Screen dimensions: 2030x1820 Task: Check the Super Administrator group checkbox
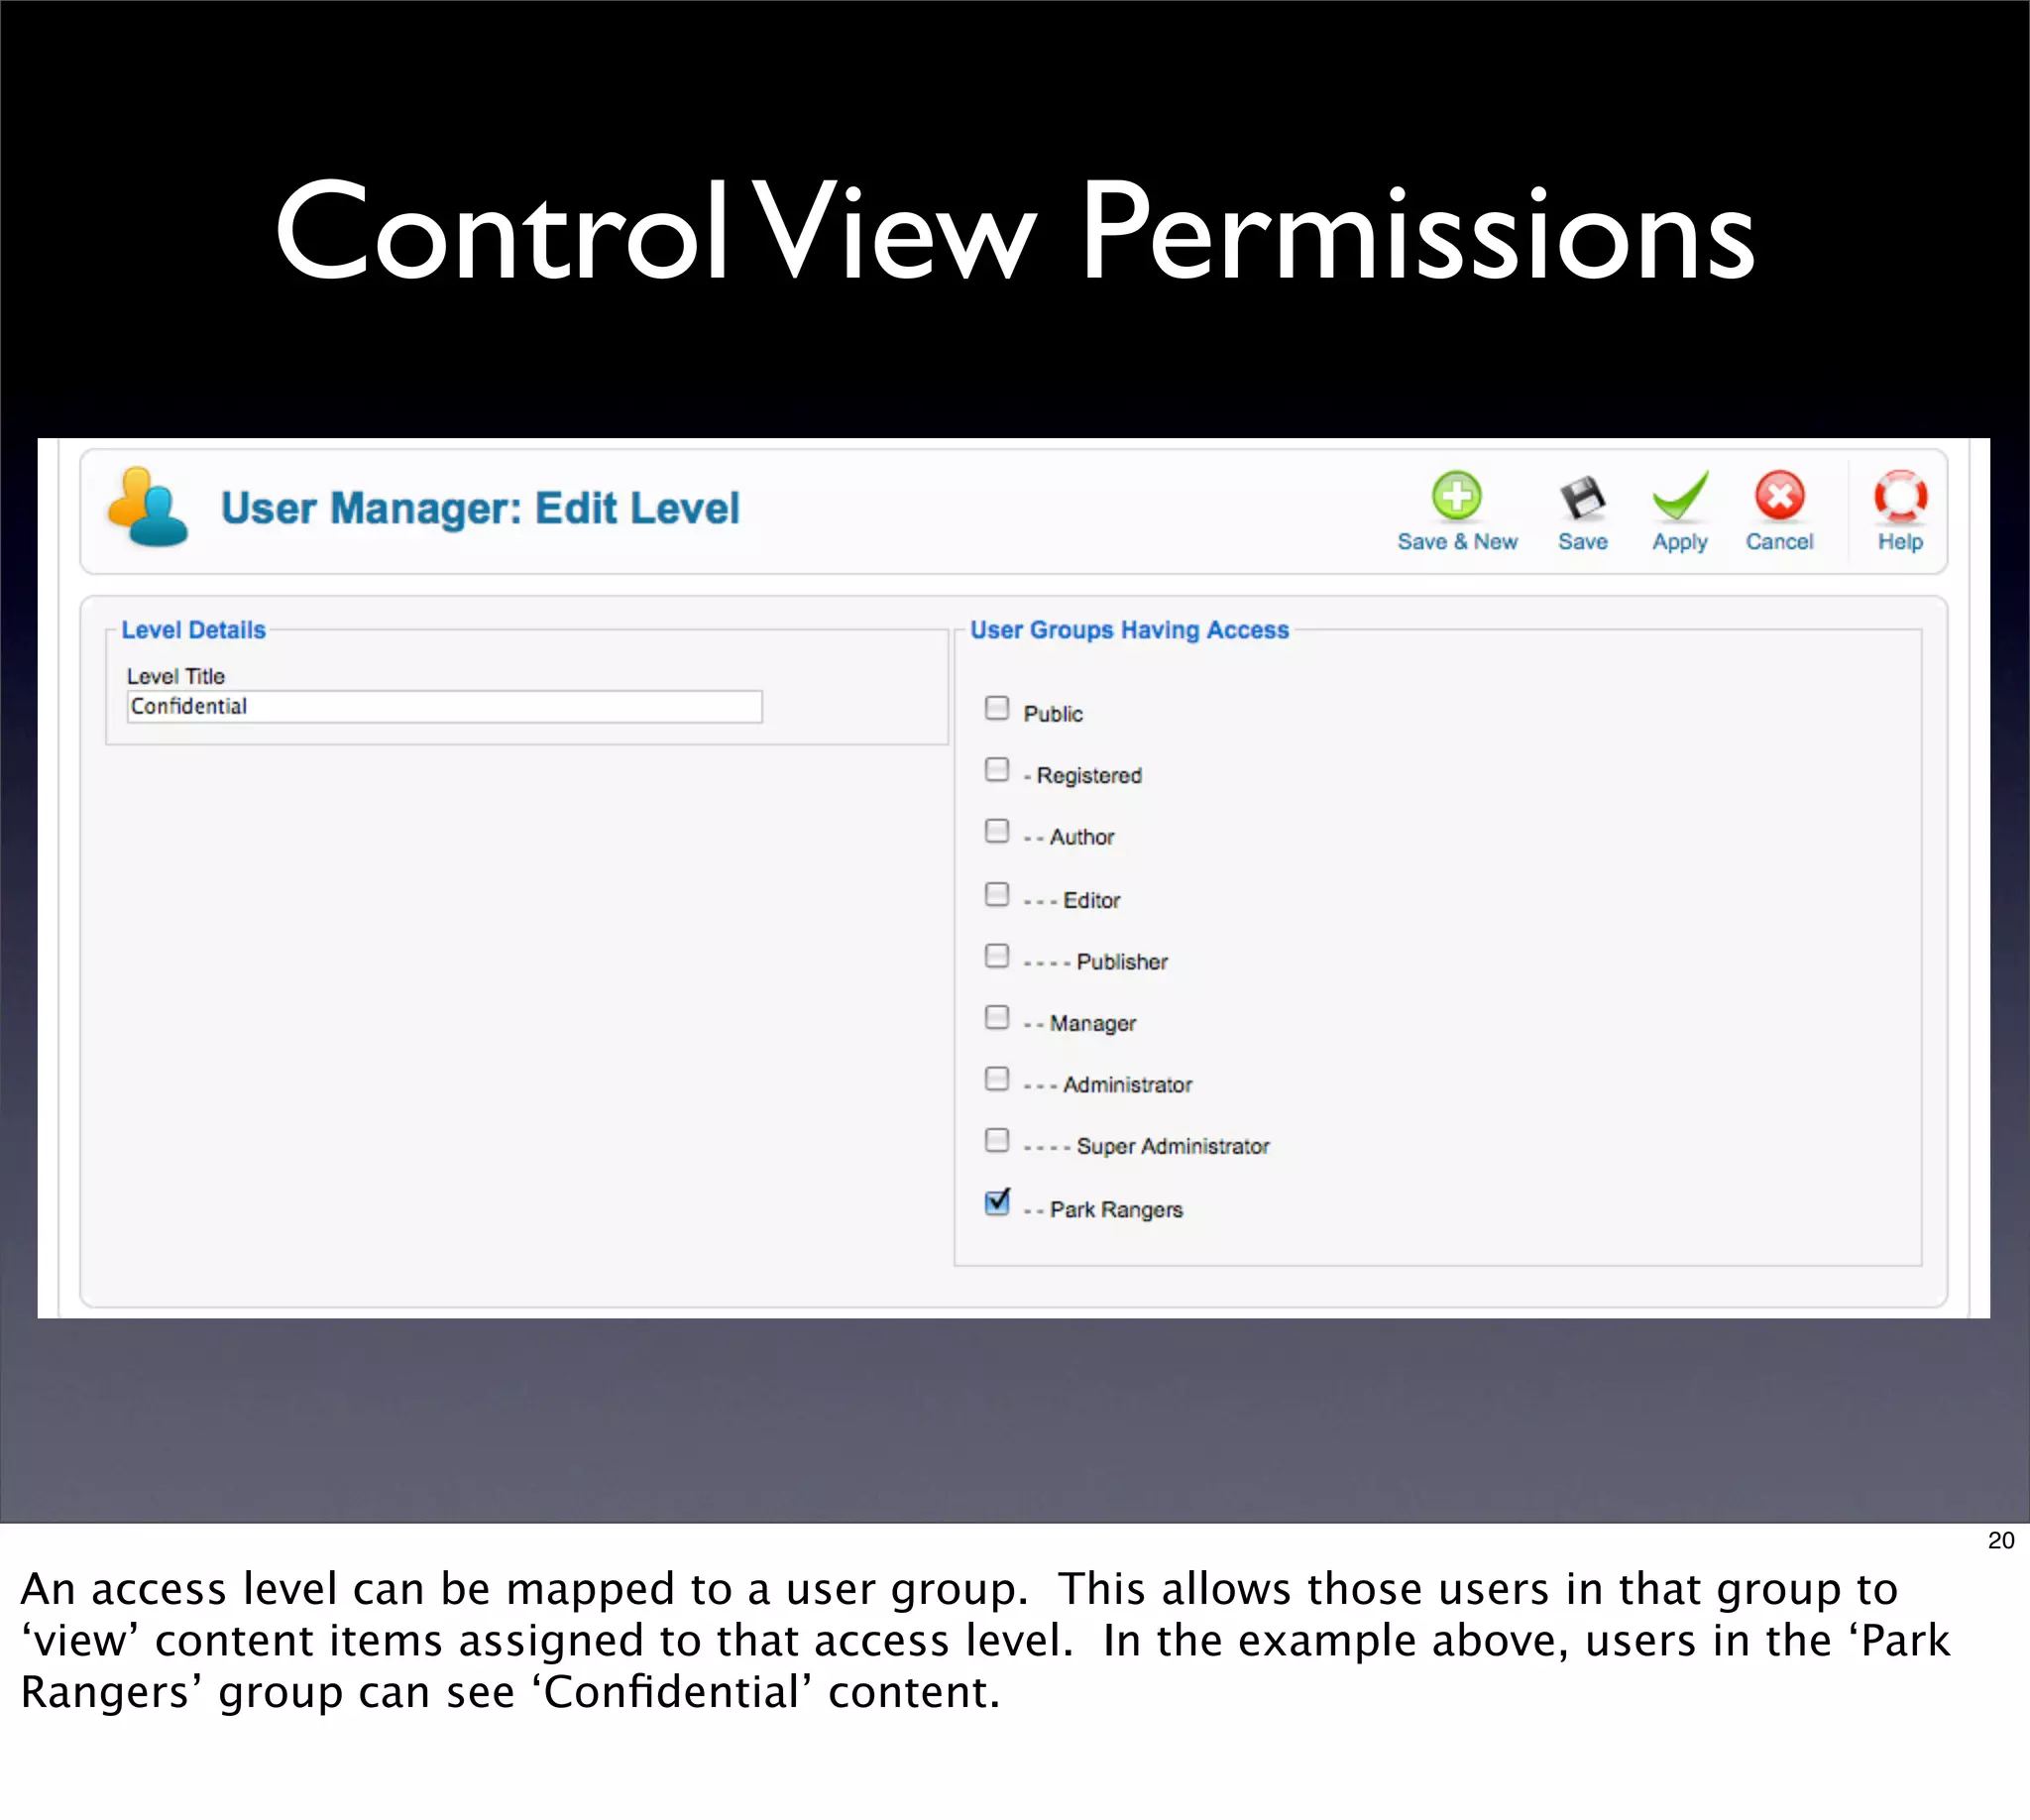tap(997, 1140)
